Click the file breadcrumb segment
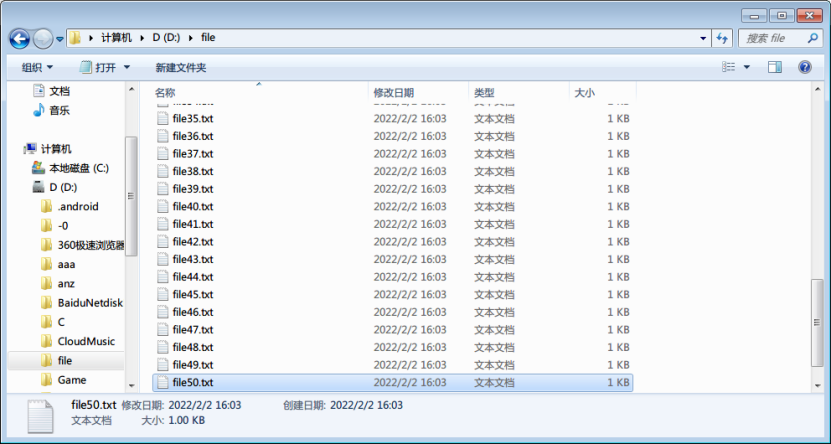This screenshot has height=444, width=831. 208,38
